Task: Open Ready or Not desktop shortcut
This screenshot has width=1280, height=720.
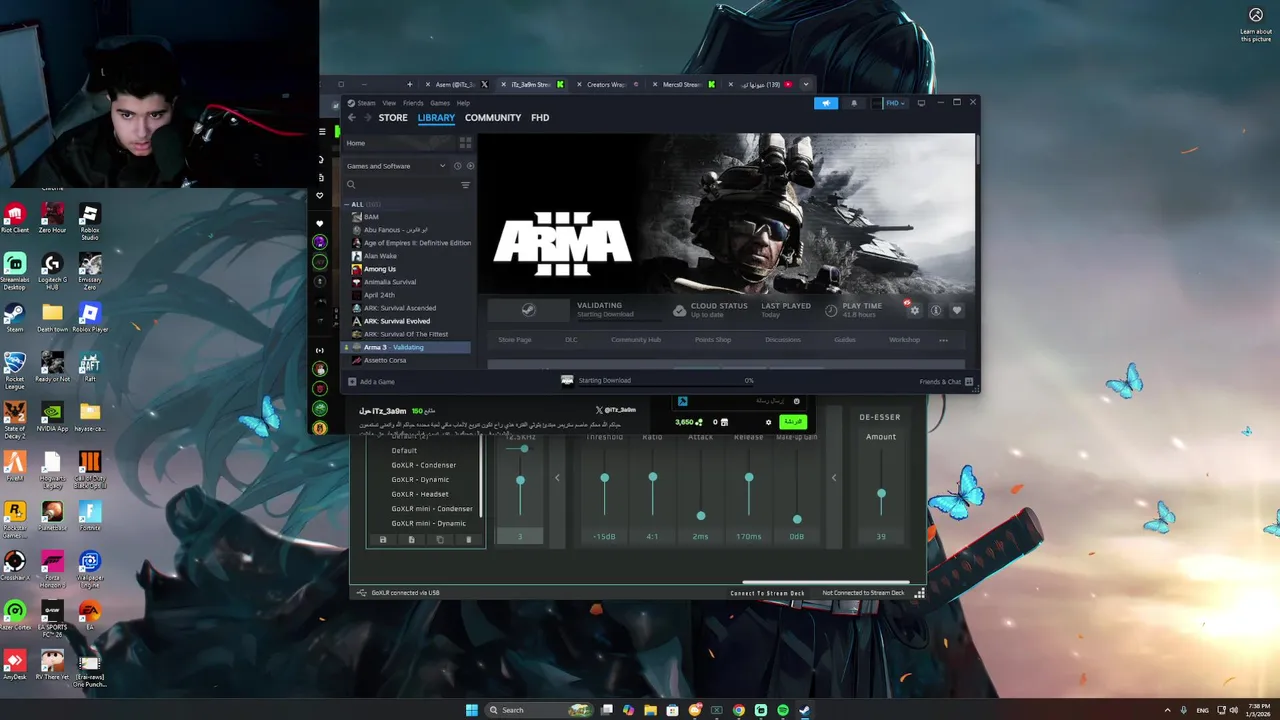Action: coord(52,367)
